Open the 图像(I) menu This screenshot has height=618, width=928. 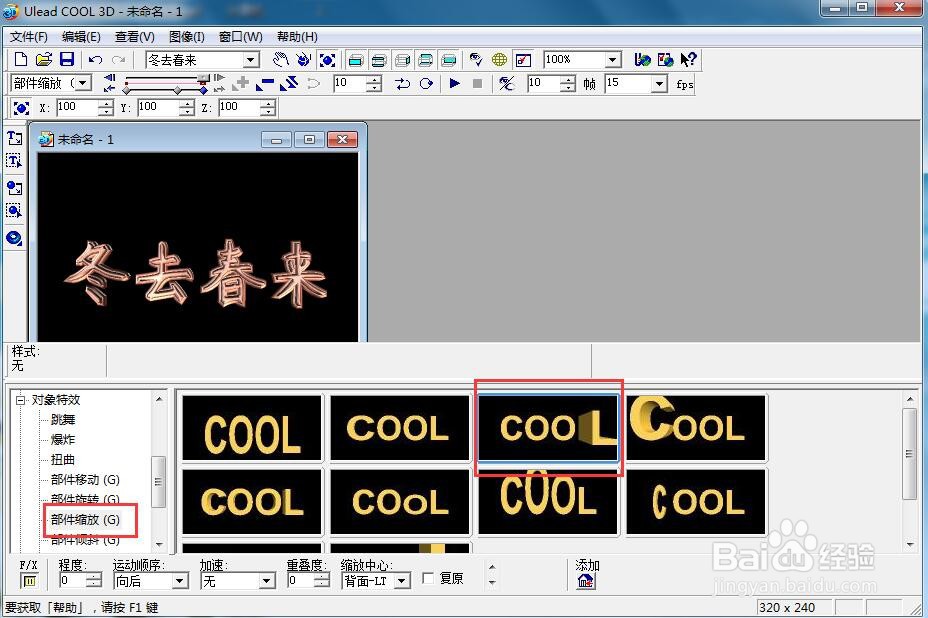(186, 37)
